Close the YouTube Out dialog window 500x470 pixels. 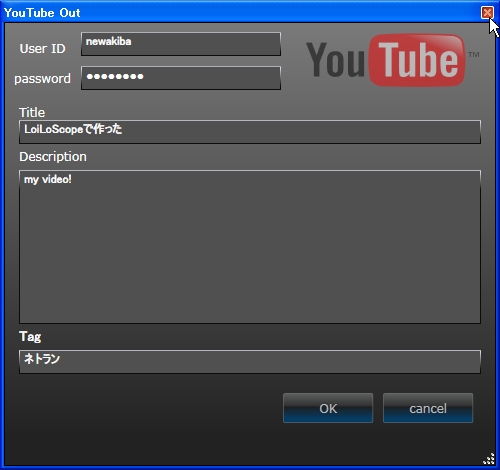point(487,13)
